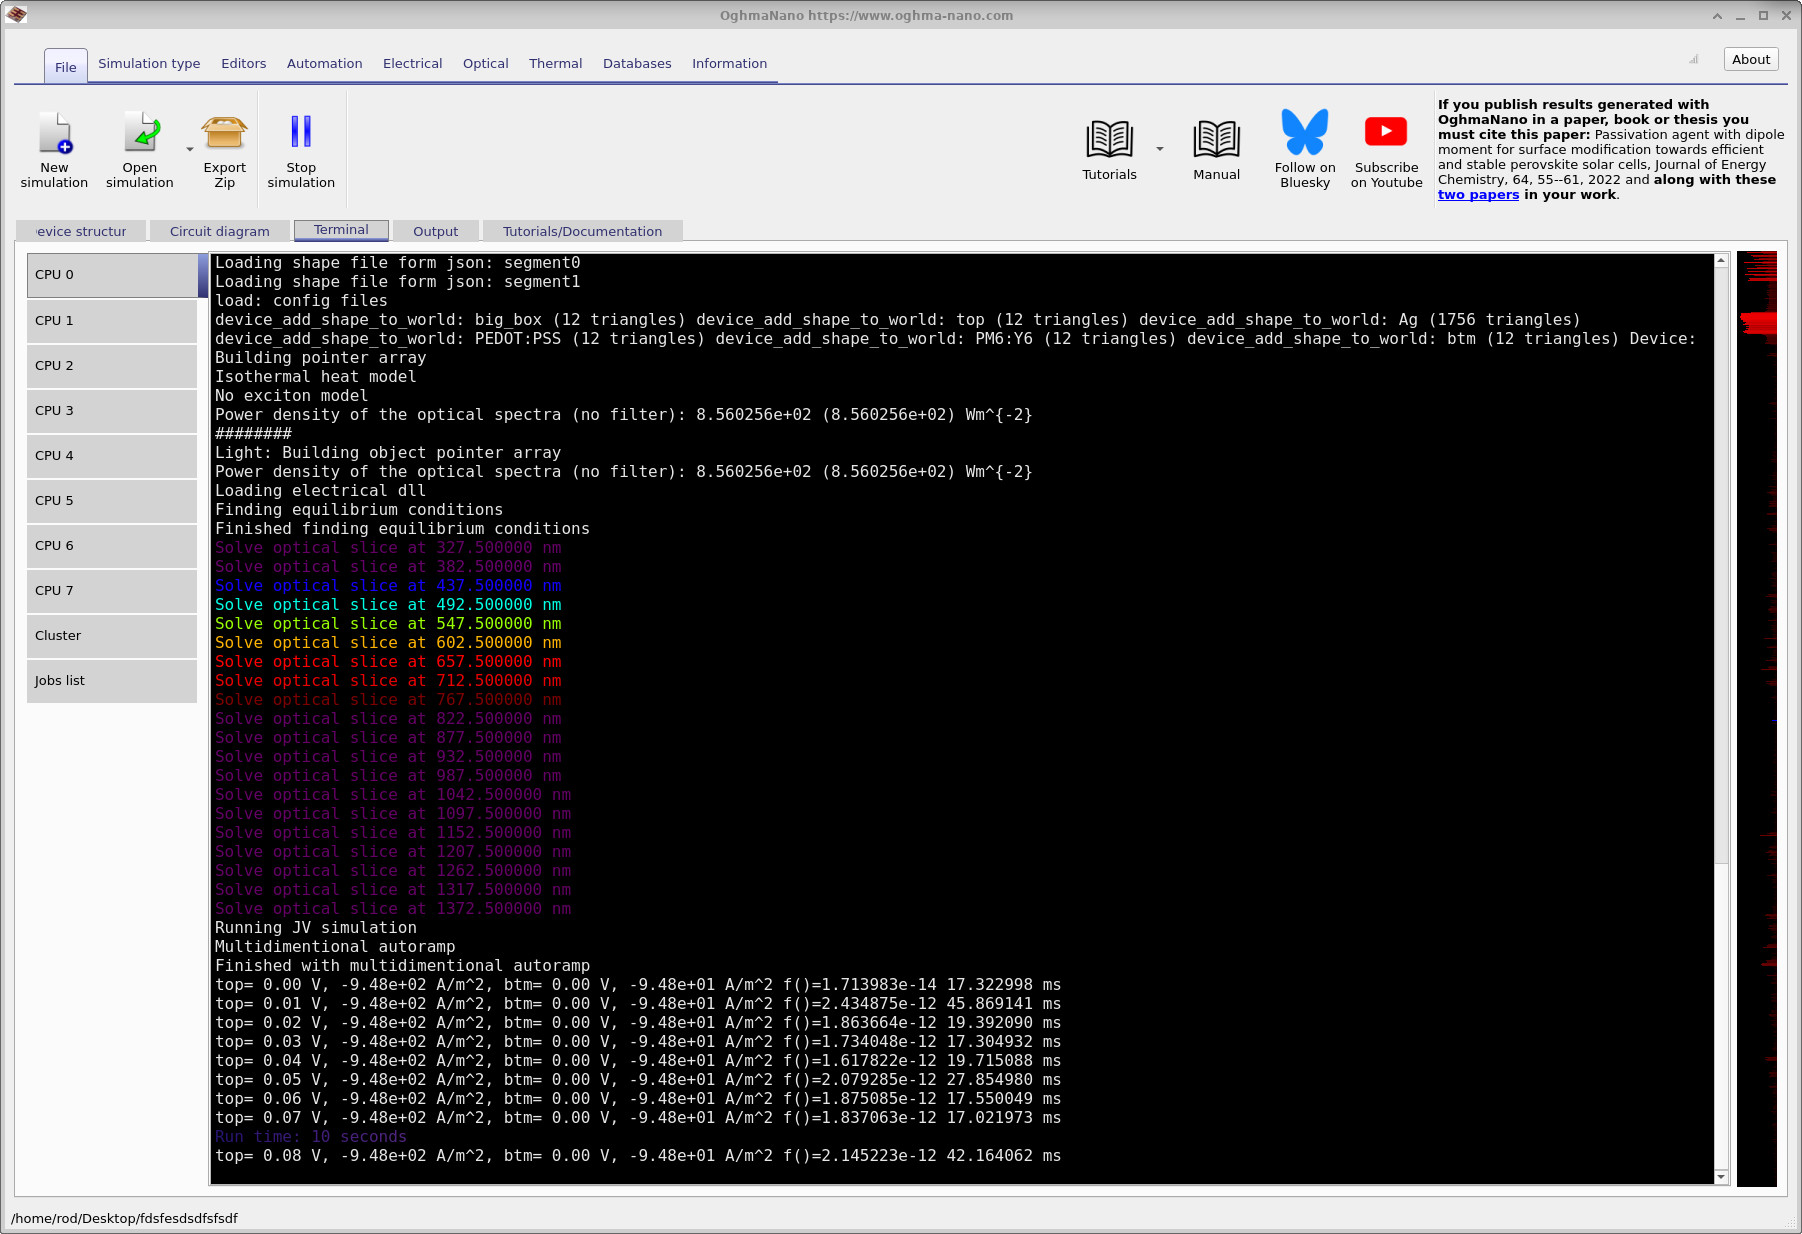Open the two papers link
Image resolution: width=1802 pixels, height=1234 pixels.
(1478, 195)
